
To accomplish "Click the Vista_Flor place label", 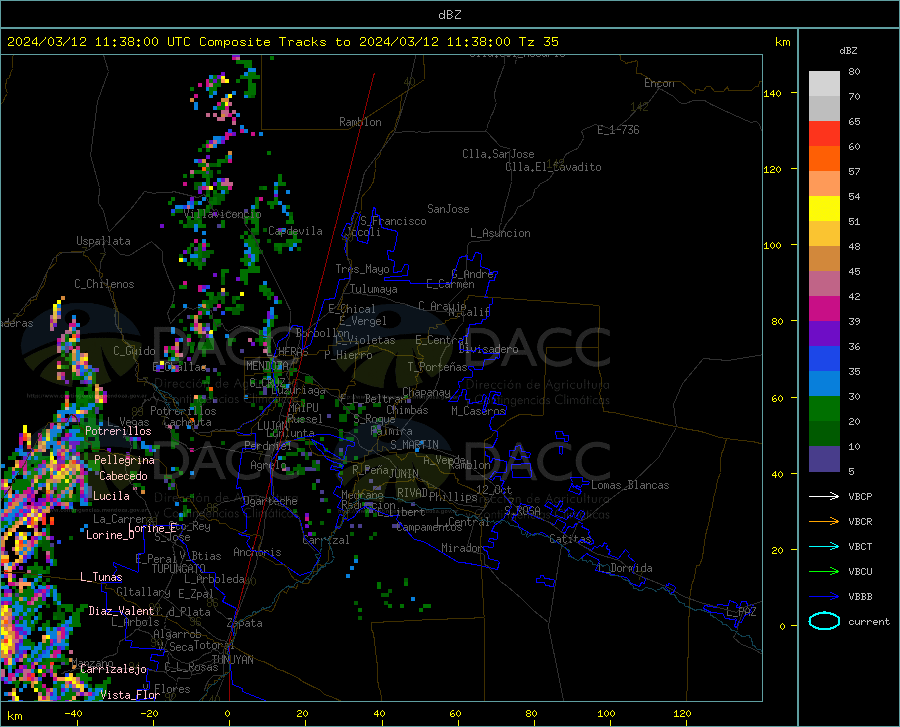I will (x=130, y=695).
